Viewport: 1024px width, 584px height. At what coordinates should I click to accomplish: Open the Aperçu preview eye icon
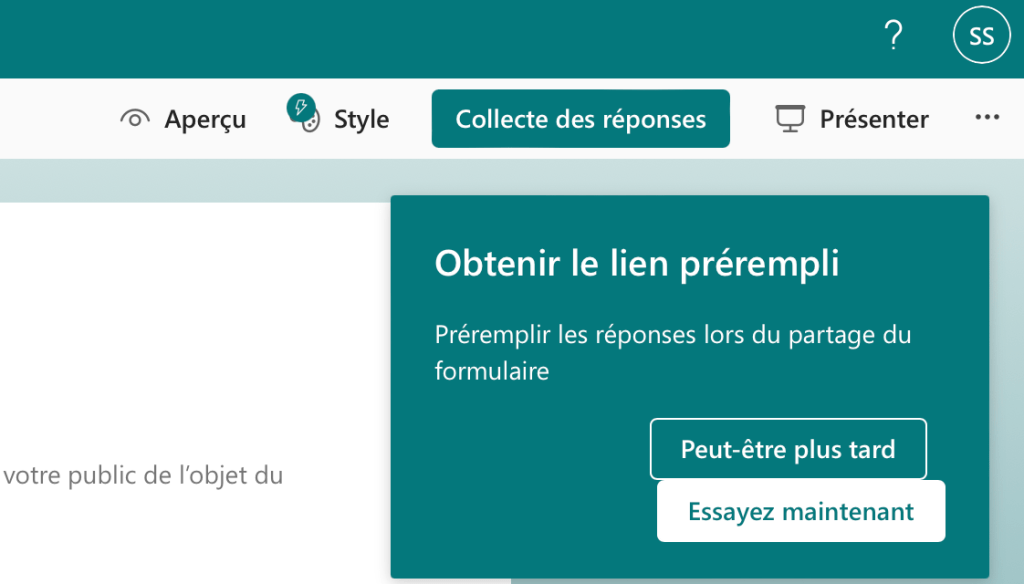point(135,118)
